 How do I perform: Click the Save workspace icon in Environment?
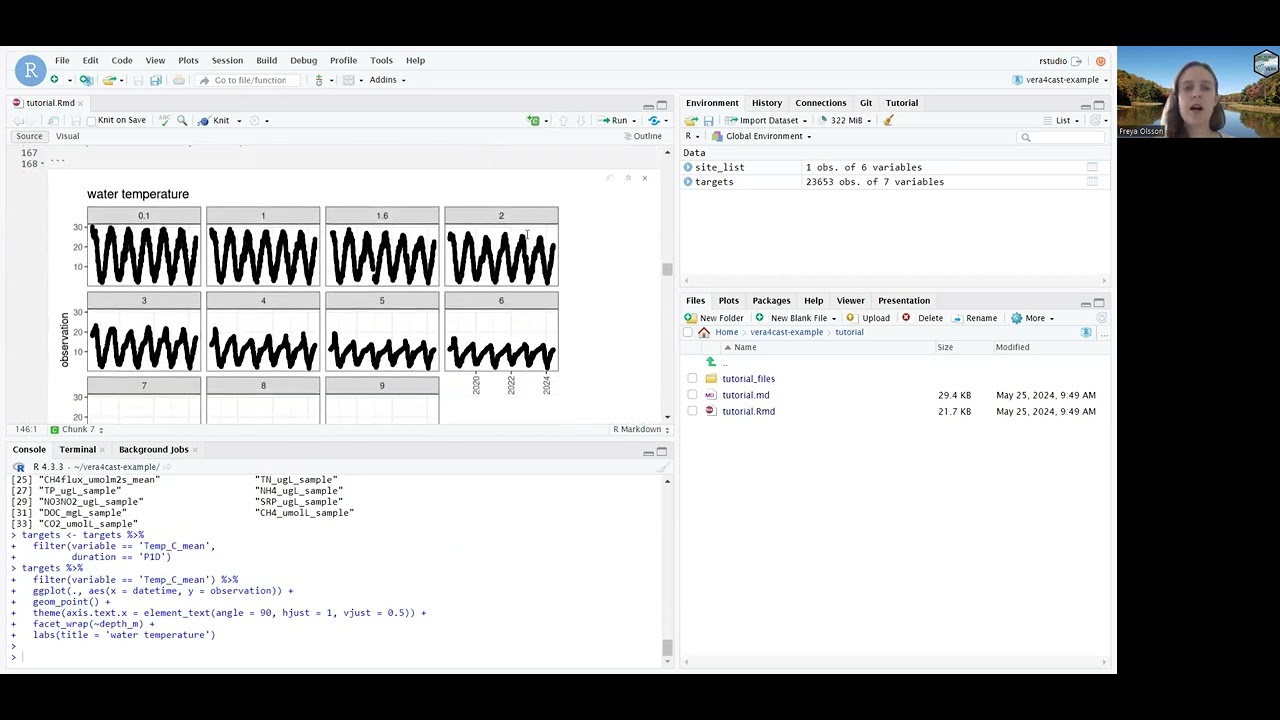point(708,120)
